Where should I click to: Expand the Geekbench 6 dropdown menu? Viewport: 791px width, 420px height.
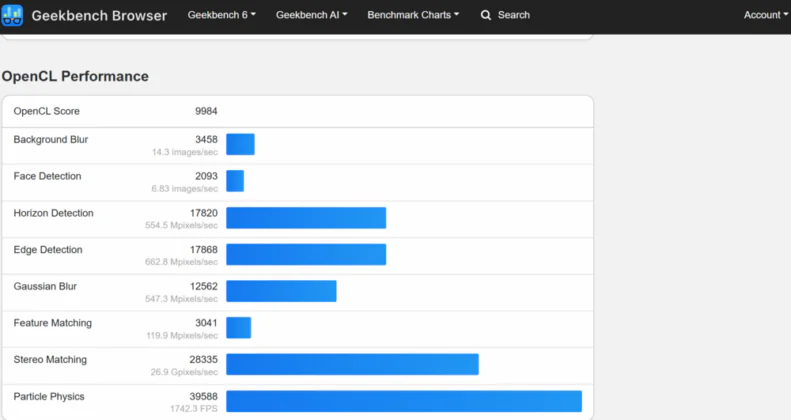[x=221, y=15]
